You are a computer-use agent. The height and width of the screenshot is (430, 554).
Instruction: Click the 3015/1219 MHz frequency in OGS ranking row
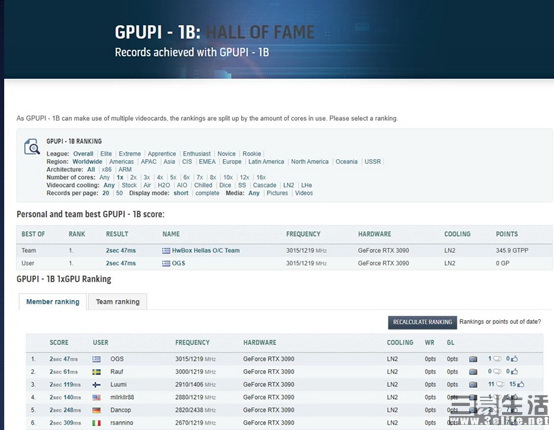(195, 359)
